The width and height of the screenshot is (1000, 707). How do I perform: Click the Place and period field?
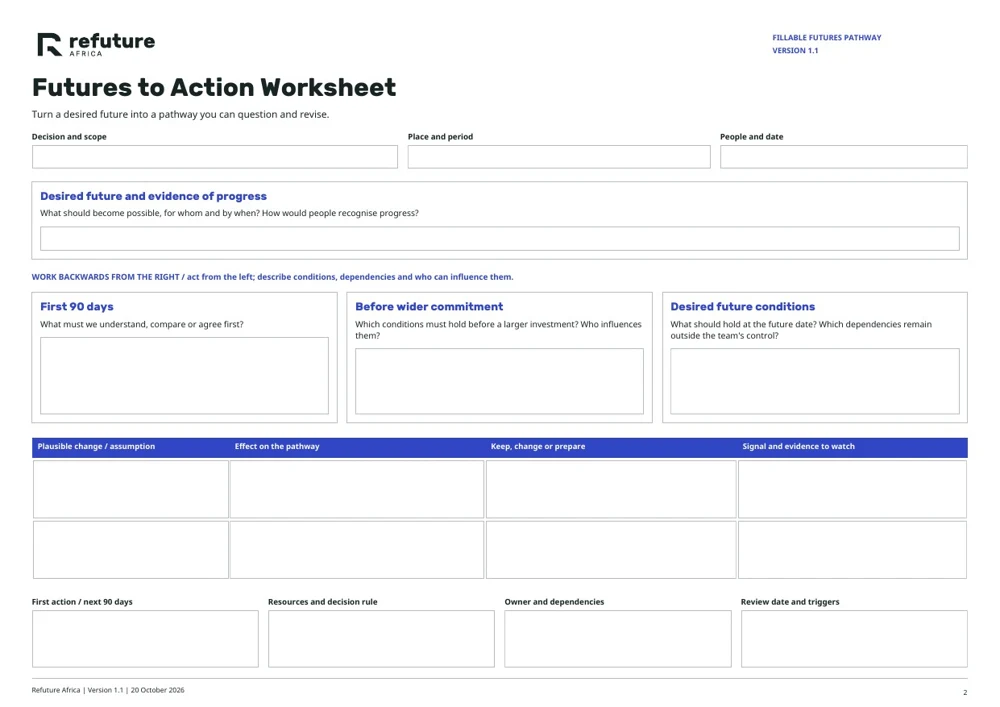click(559, 157)
